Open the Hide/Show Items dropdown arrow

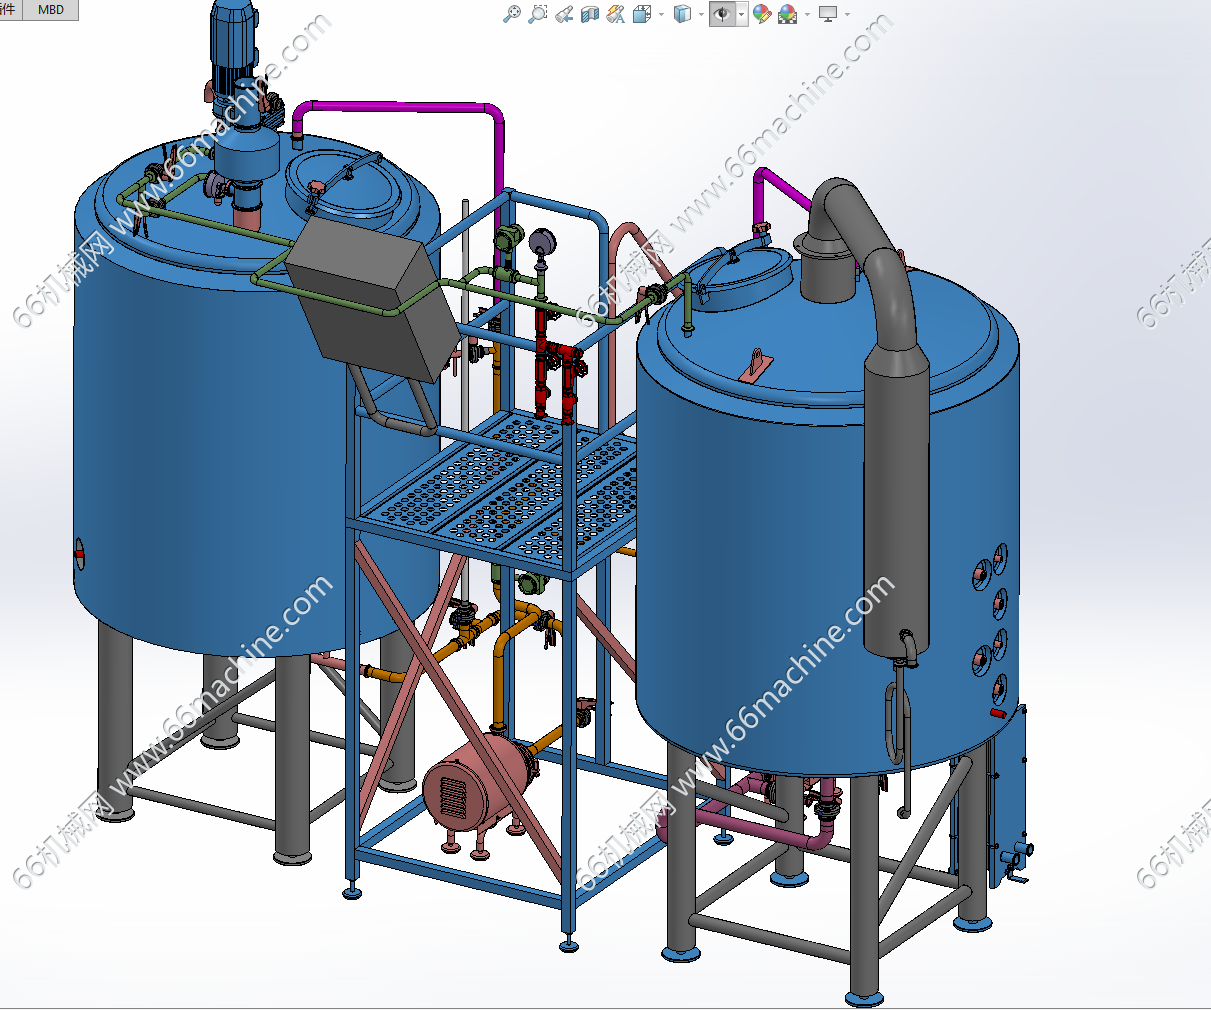coord(741,14)
